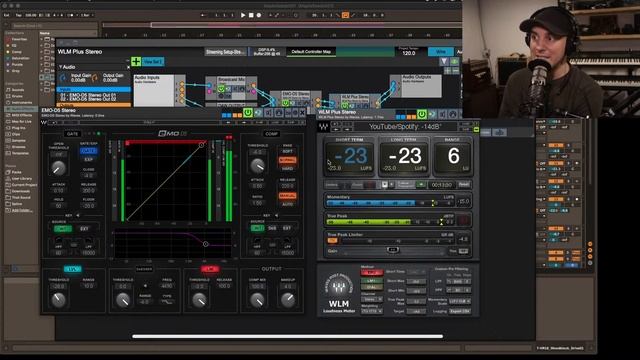Click the gate Open Threshold knob

[x=58, y=168]
